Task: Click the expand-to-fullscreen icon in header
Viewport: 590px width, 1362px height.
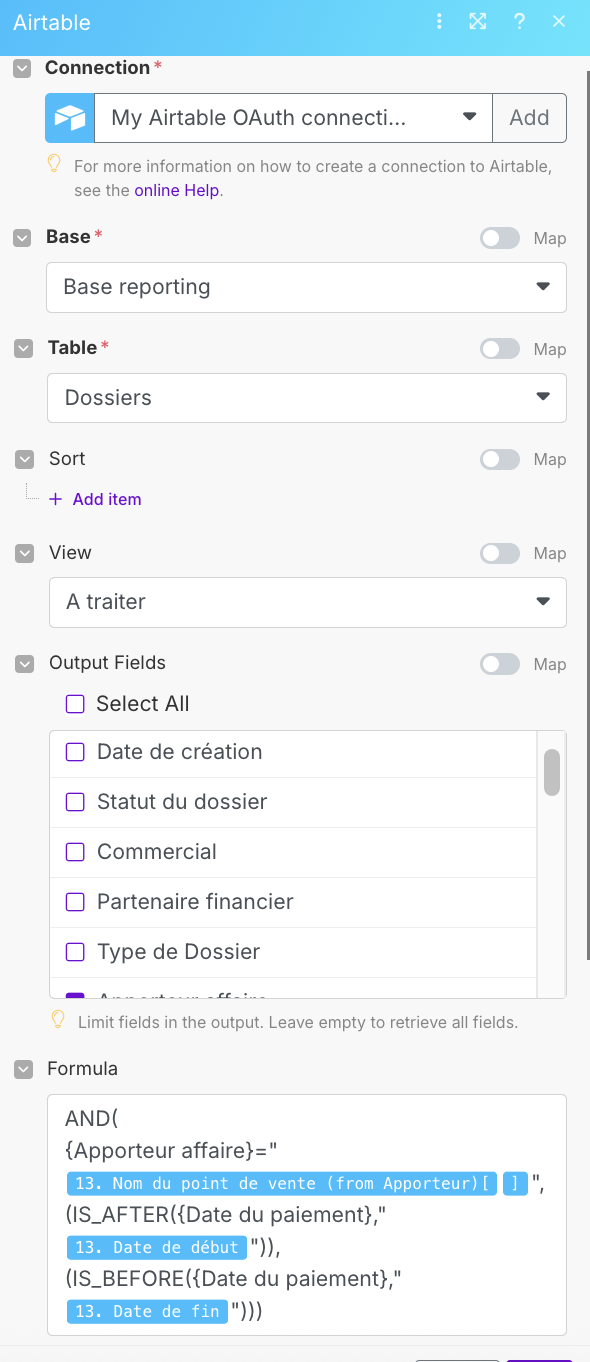Action: (x=478, y=22)
